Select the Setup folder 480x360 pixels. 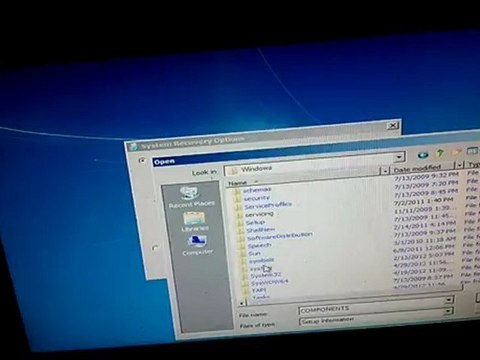252,223
